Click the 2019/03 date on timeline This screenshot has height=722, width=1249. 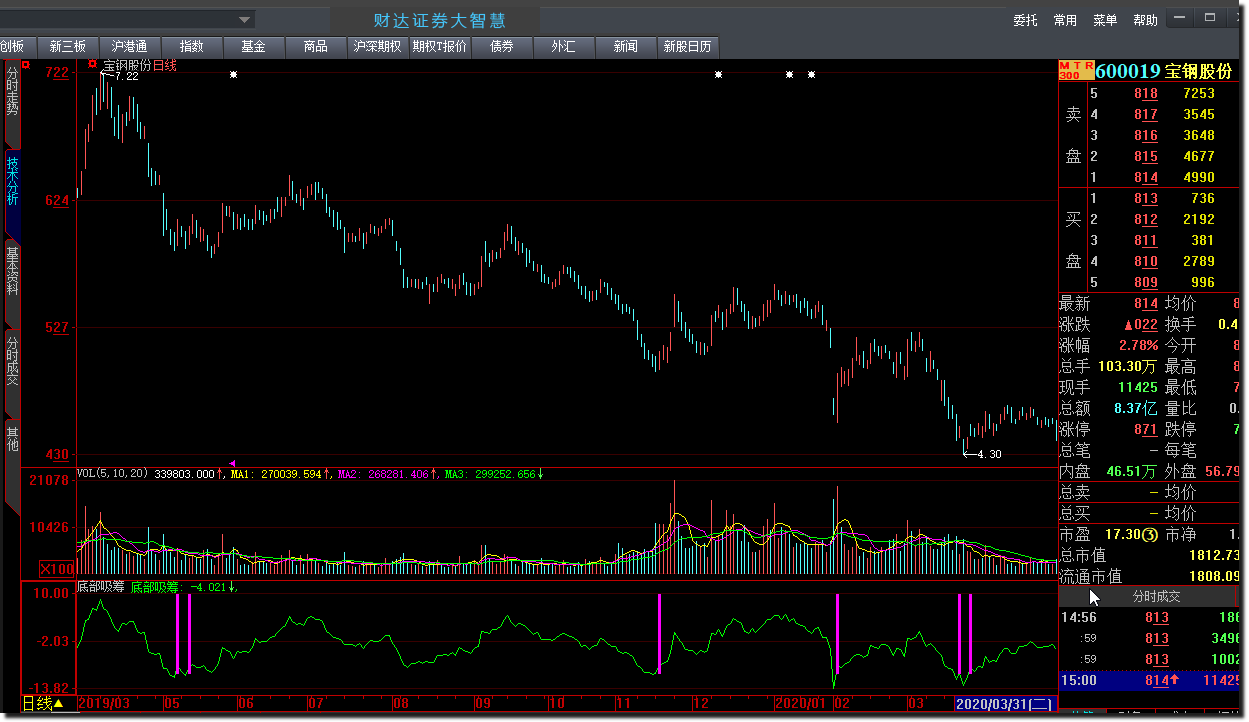tap(104, 704)
